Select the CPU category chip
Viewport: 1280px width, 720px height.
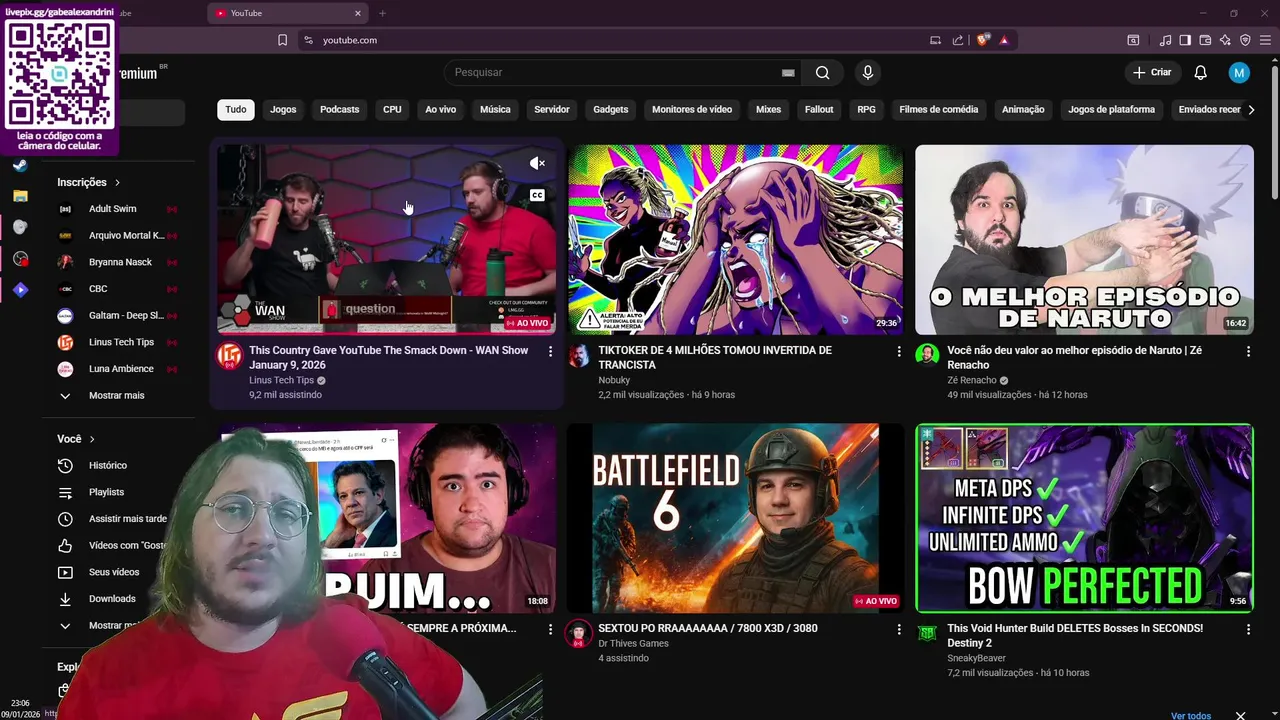[x=392, y=109]
